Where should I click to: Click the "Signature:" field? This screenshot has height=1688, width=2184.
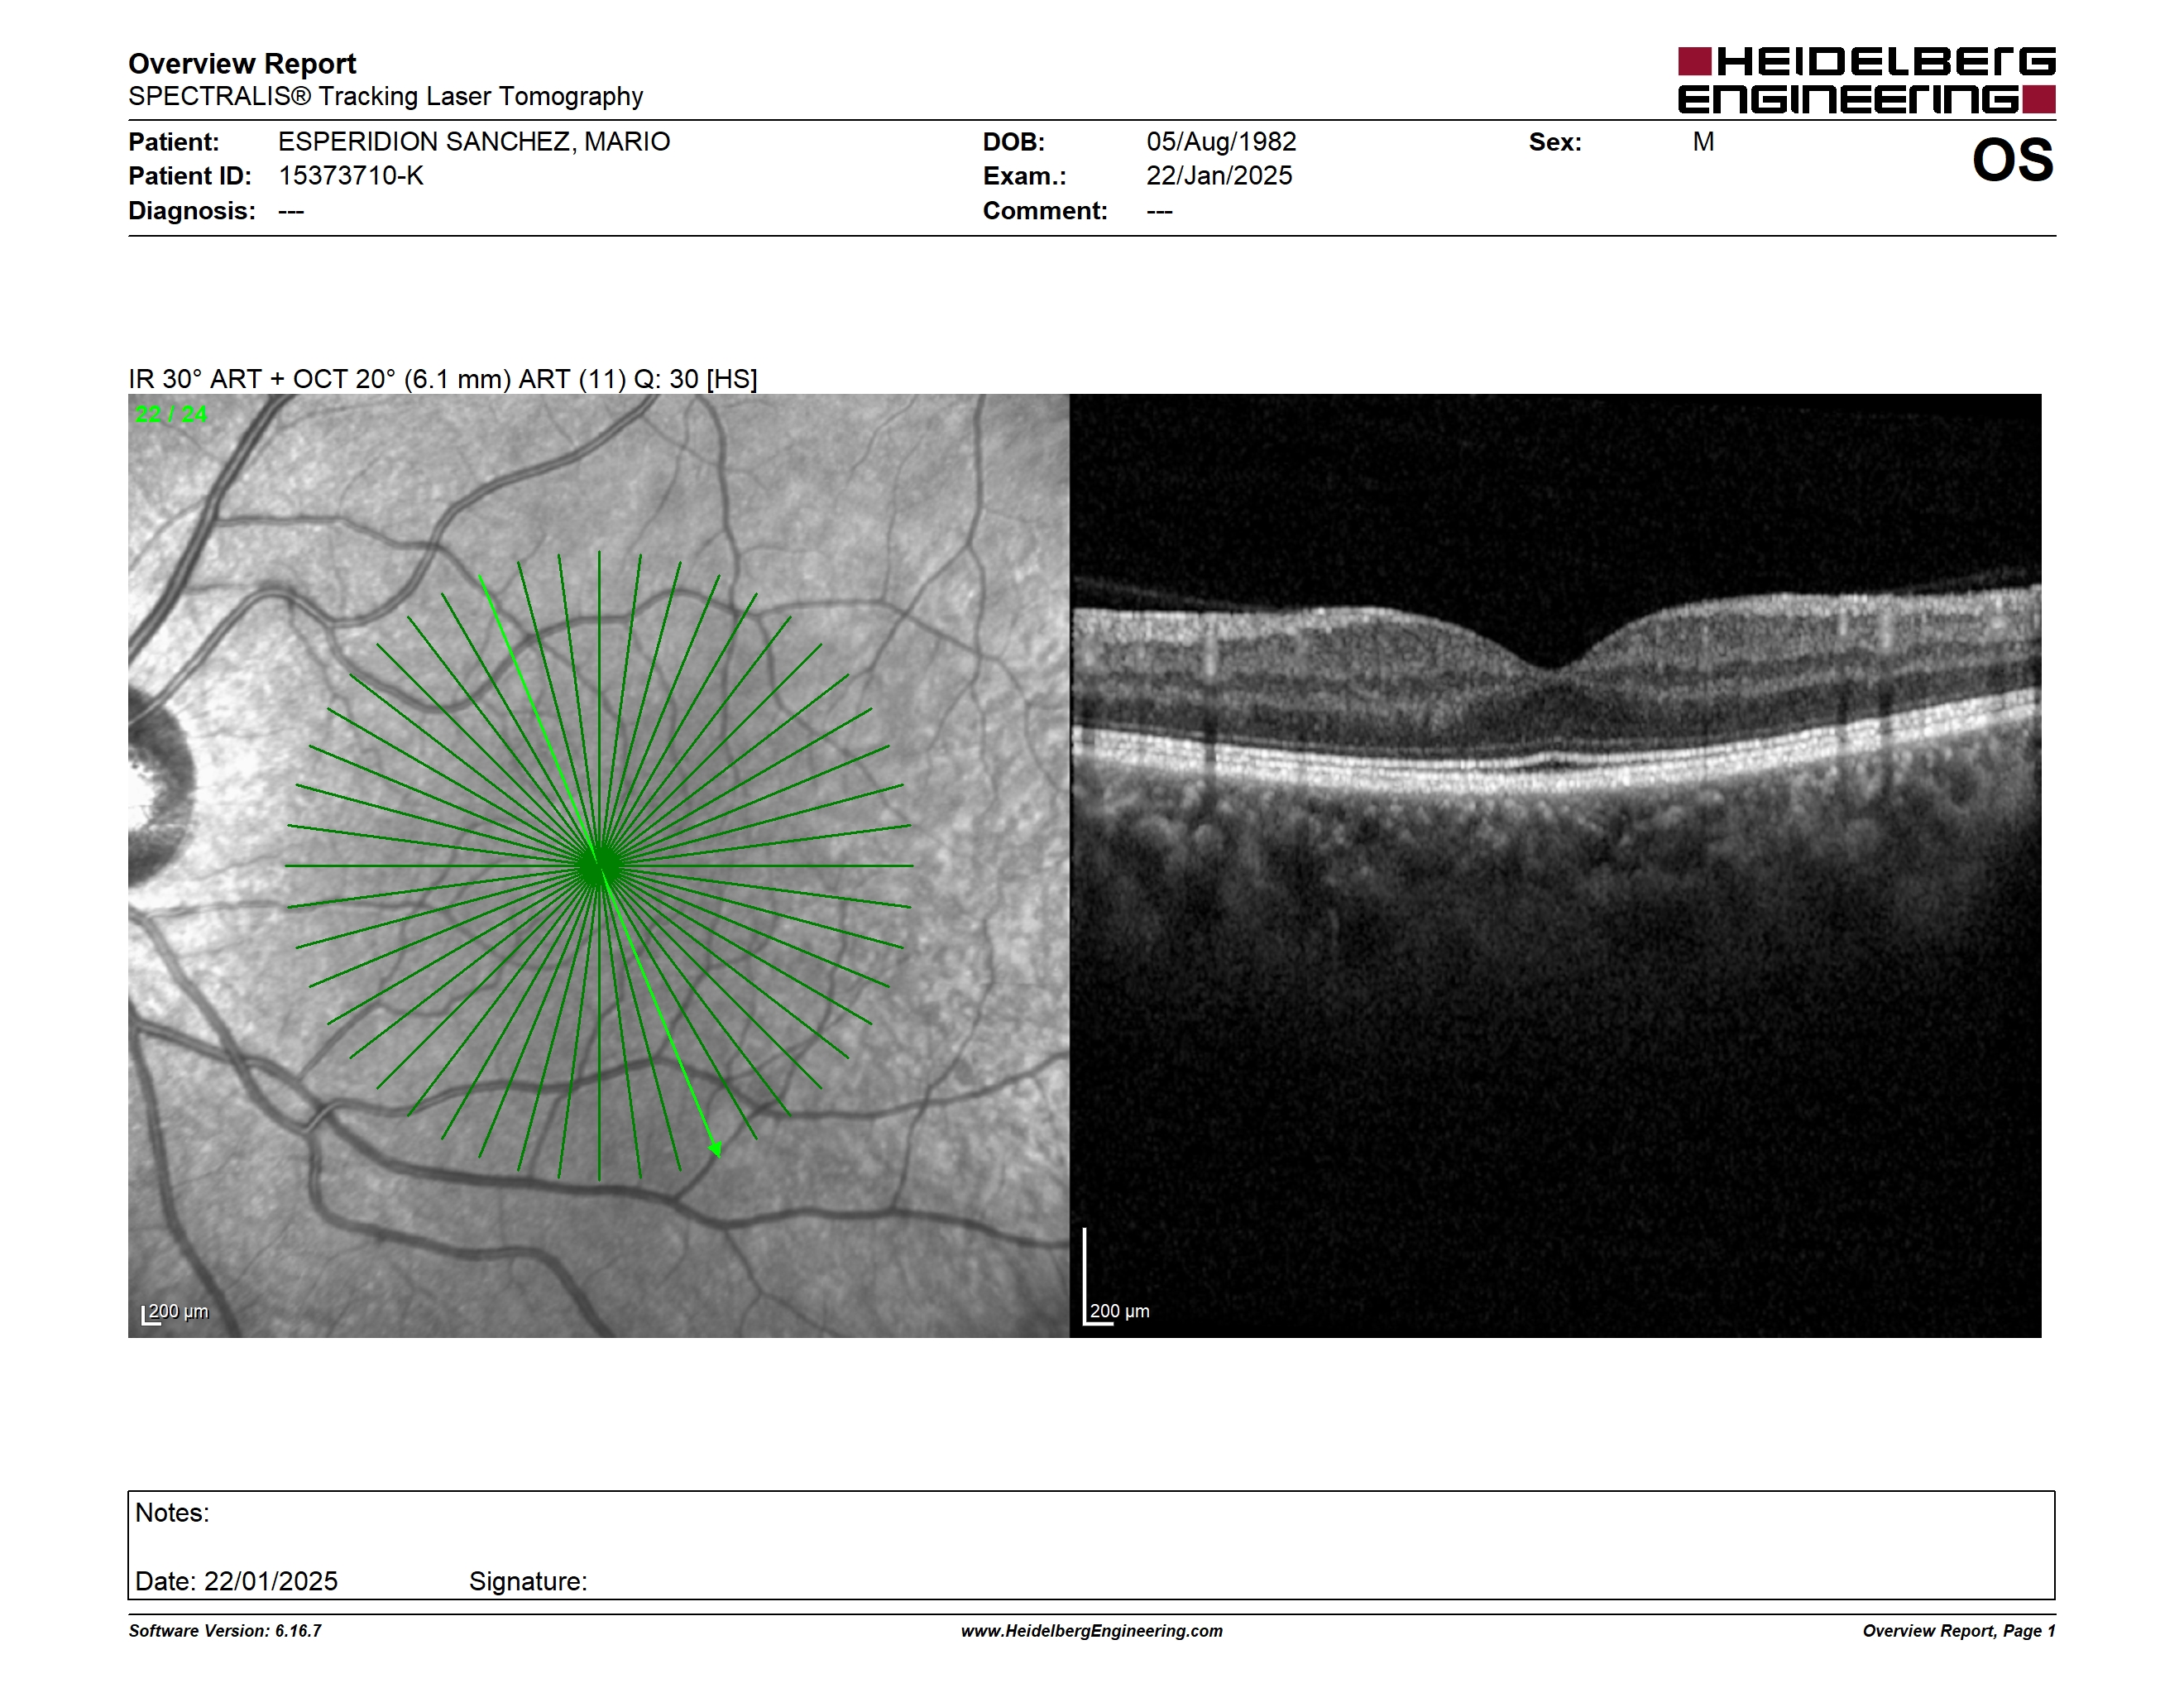pos(528,1581)
